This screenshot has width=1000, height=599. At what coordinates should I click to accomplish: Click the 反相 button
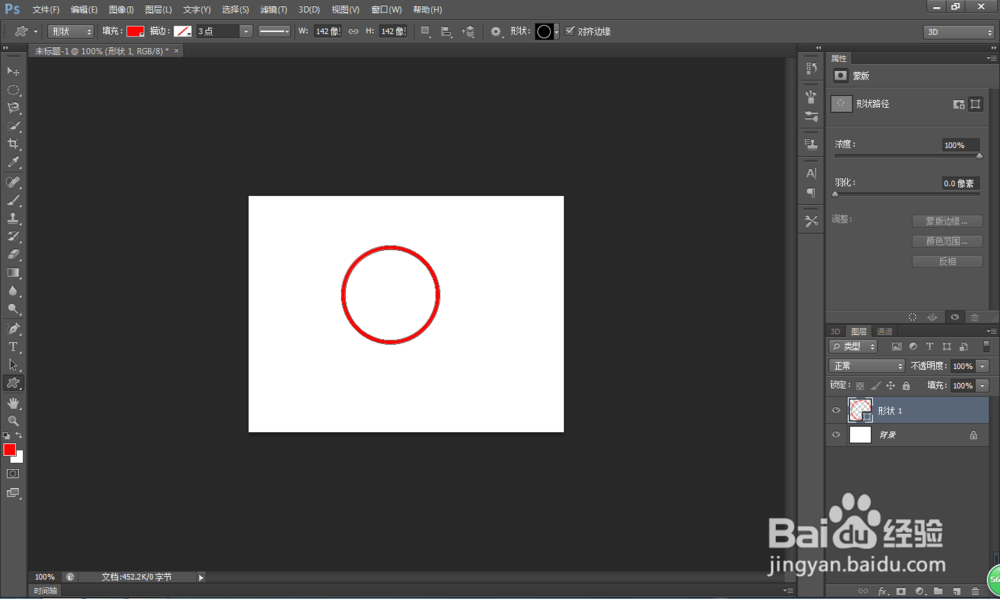pos(947,262)
